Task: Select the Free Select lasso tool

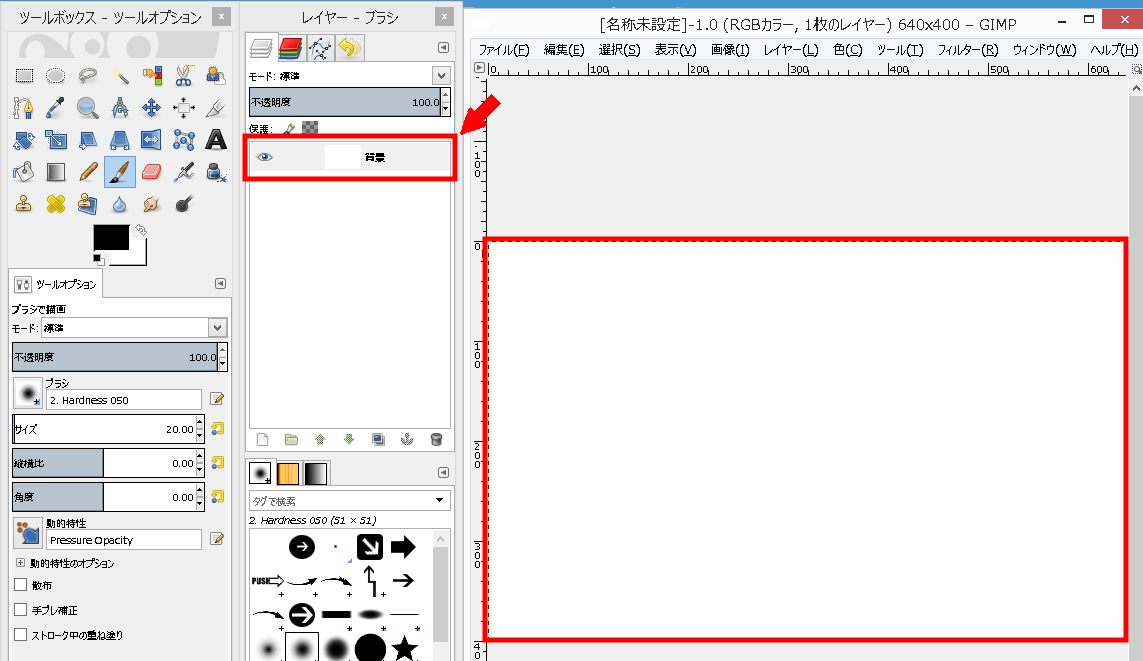Action: (87, 76)
